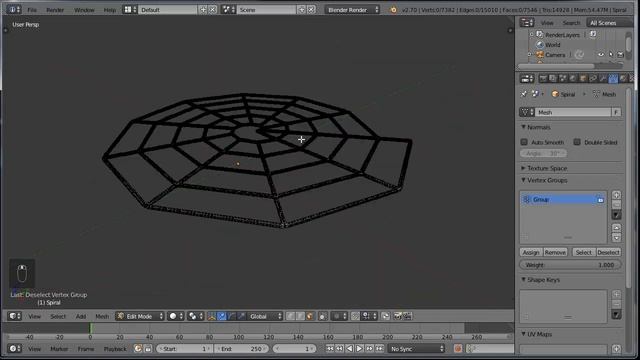640x360 pixels.
Task: Open the 3D viewport Select menu
Action: coord(58,316)
